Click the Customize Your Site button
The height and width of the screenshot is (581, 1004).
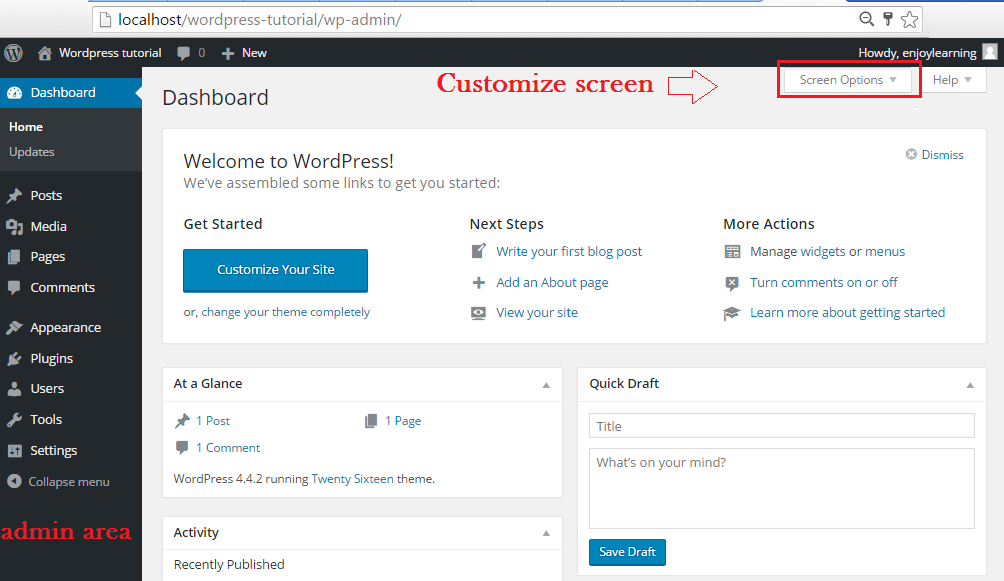click(275, 270)
